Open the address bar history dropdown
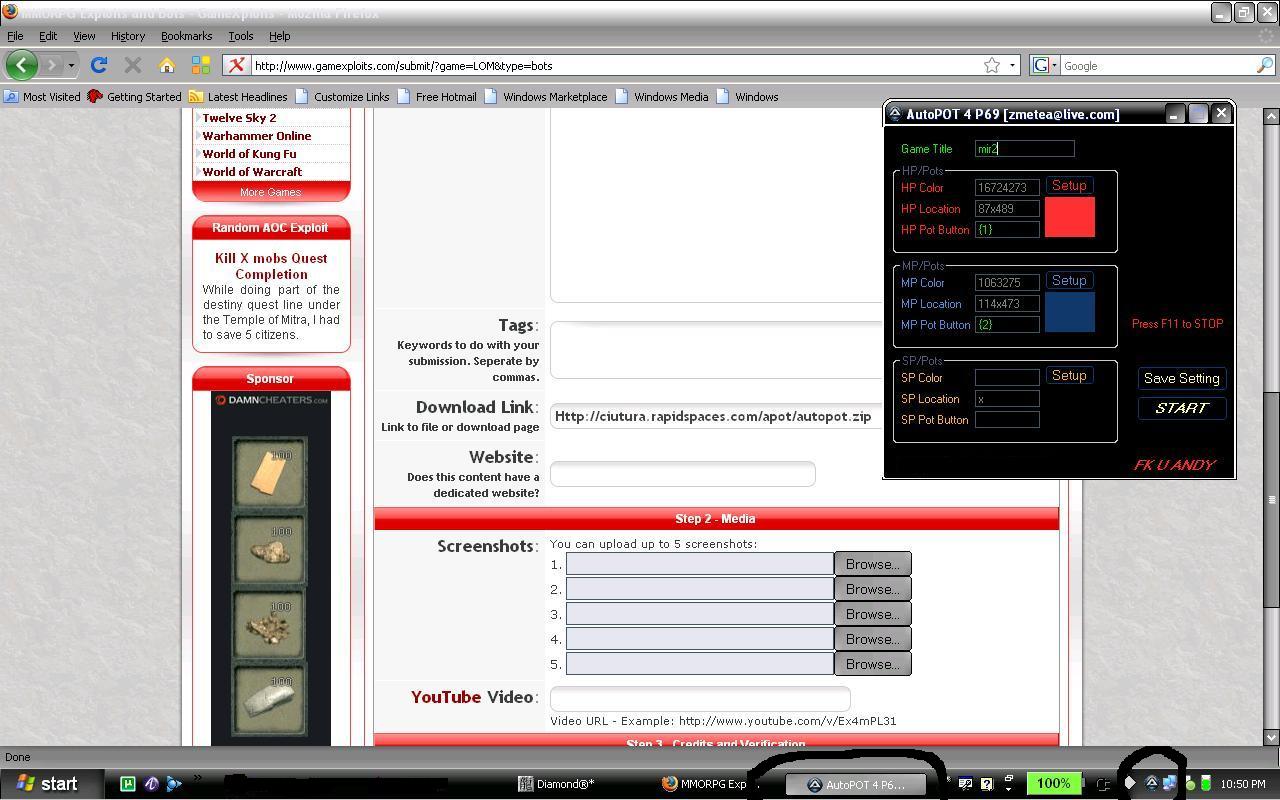 (1012, 65)
